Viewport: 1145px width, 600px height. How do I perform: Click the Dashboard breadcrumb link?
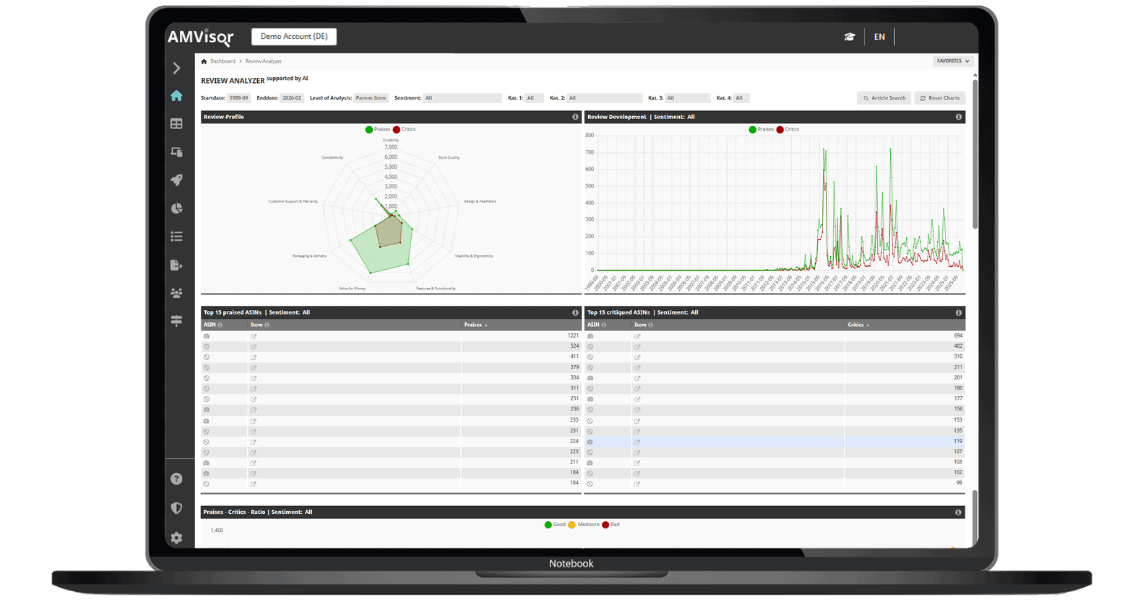point(222,61)
